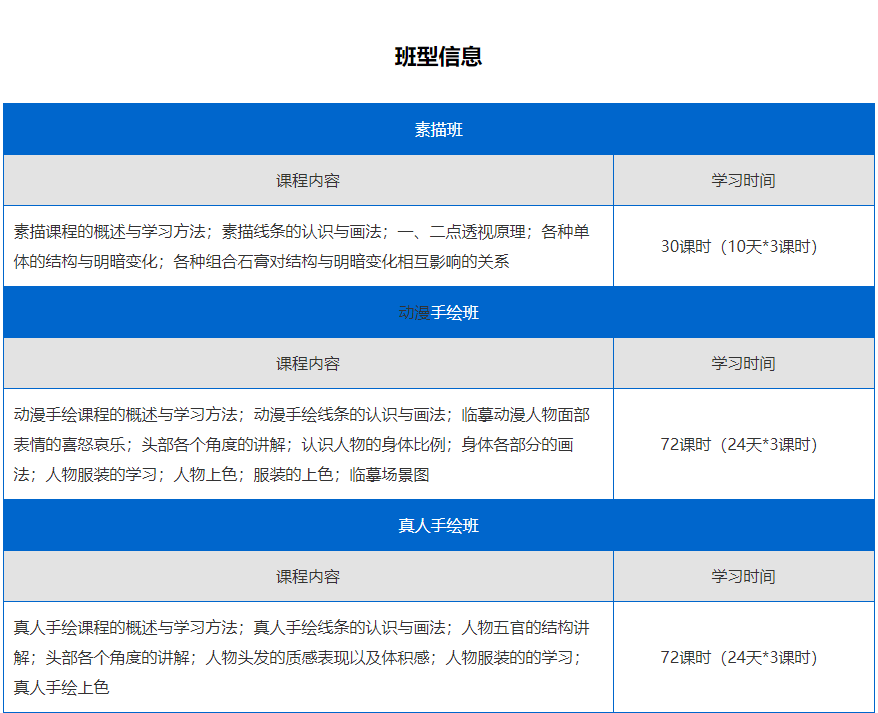Click the 课程内容 header under 动漫手绘班

pos(307,364)
